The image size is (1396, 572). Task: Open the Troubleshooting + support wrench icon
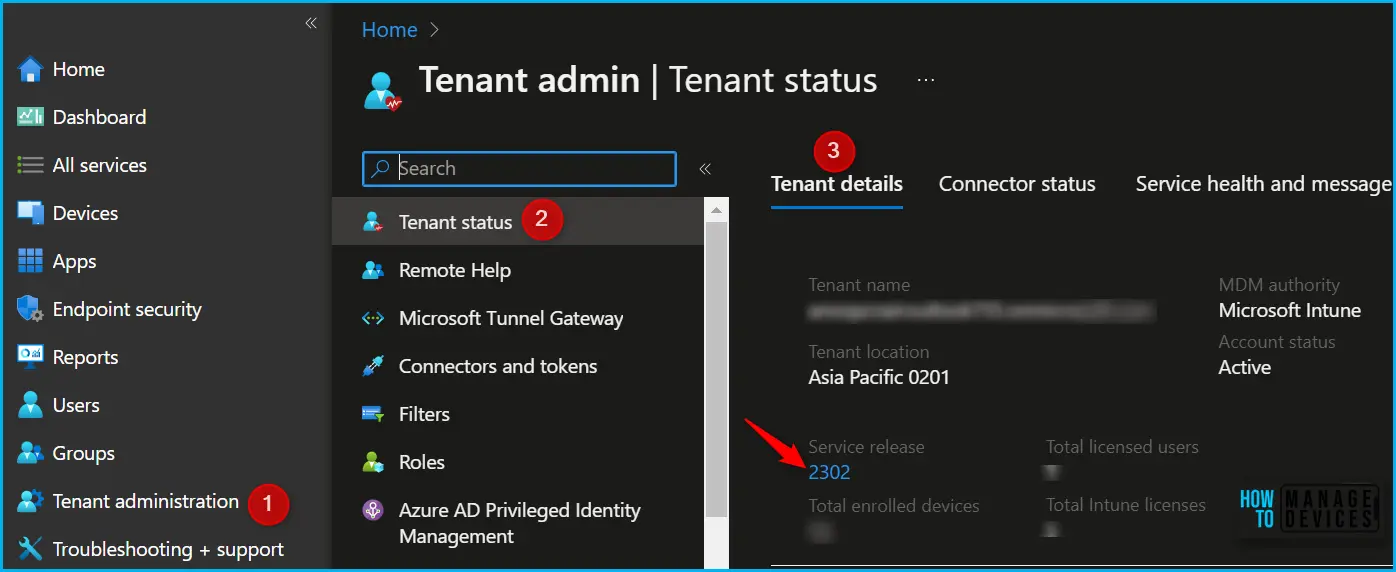coord(30,549)
